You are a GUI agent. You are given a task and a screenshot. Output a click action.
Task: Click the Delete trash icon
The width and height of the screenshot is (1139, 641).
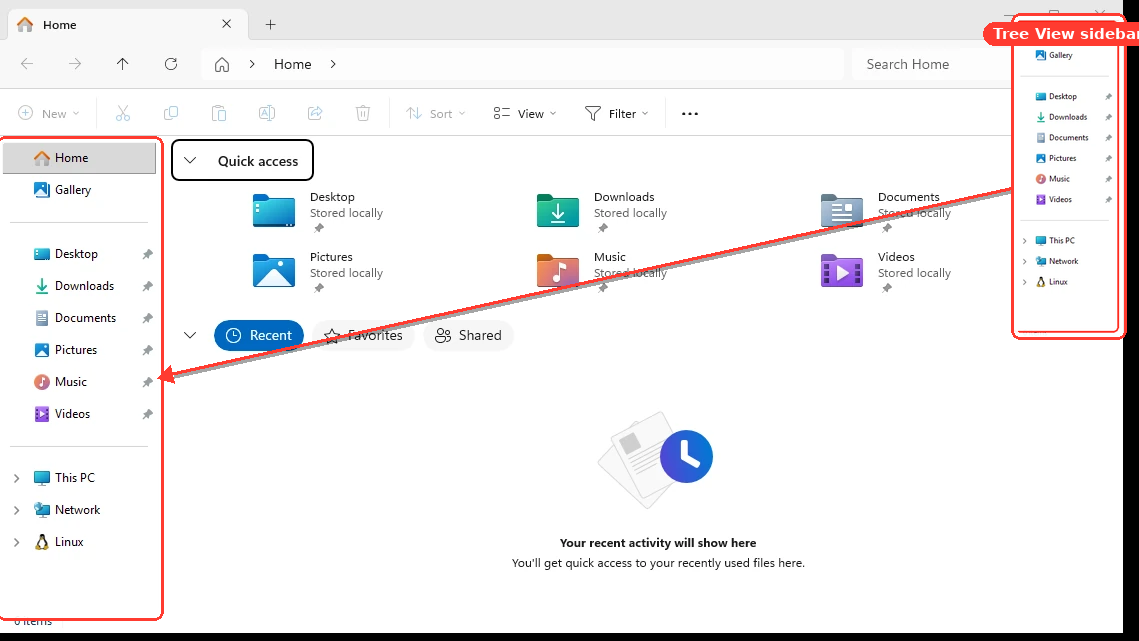(x=362, y=113)
